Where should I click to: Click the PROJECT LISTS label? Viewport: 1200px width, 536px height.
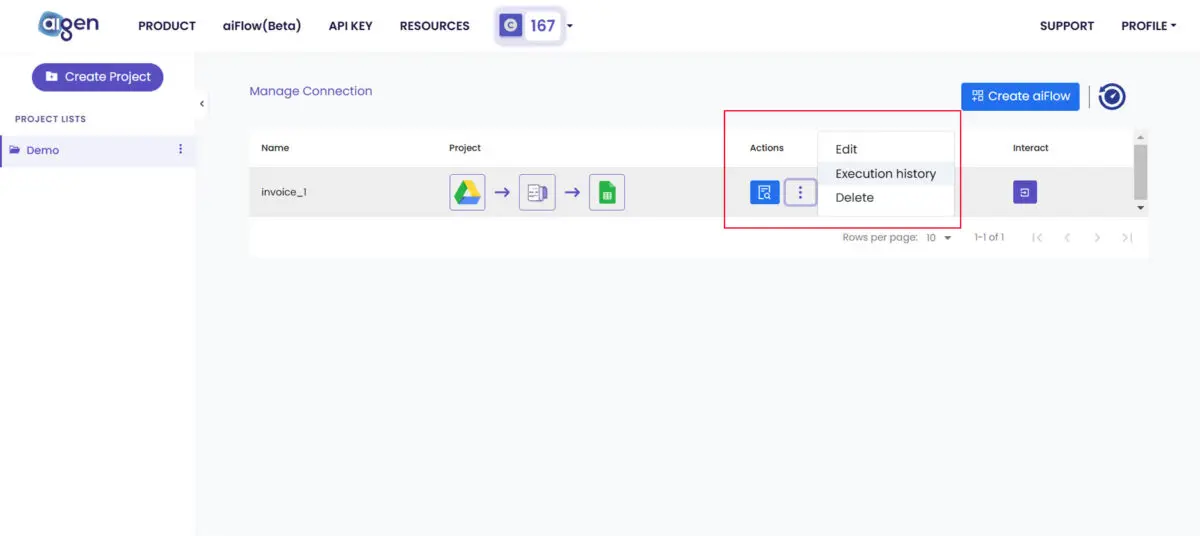click(x=50, y=119)
